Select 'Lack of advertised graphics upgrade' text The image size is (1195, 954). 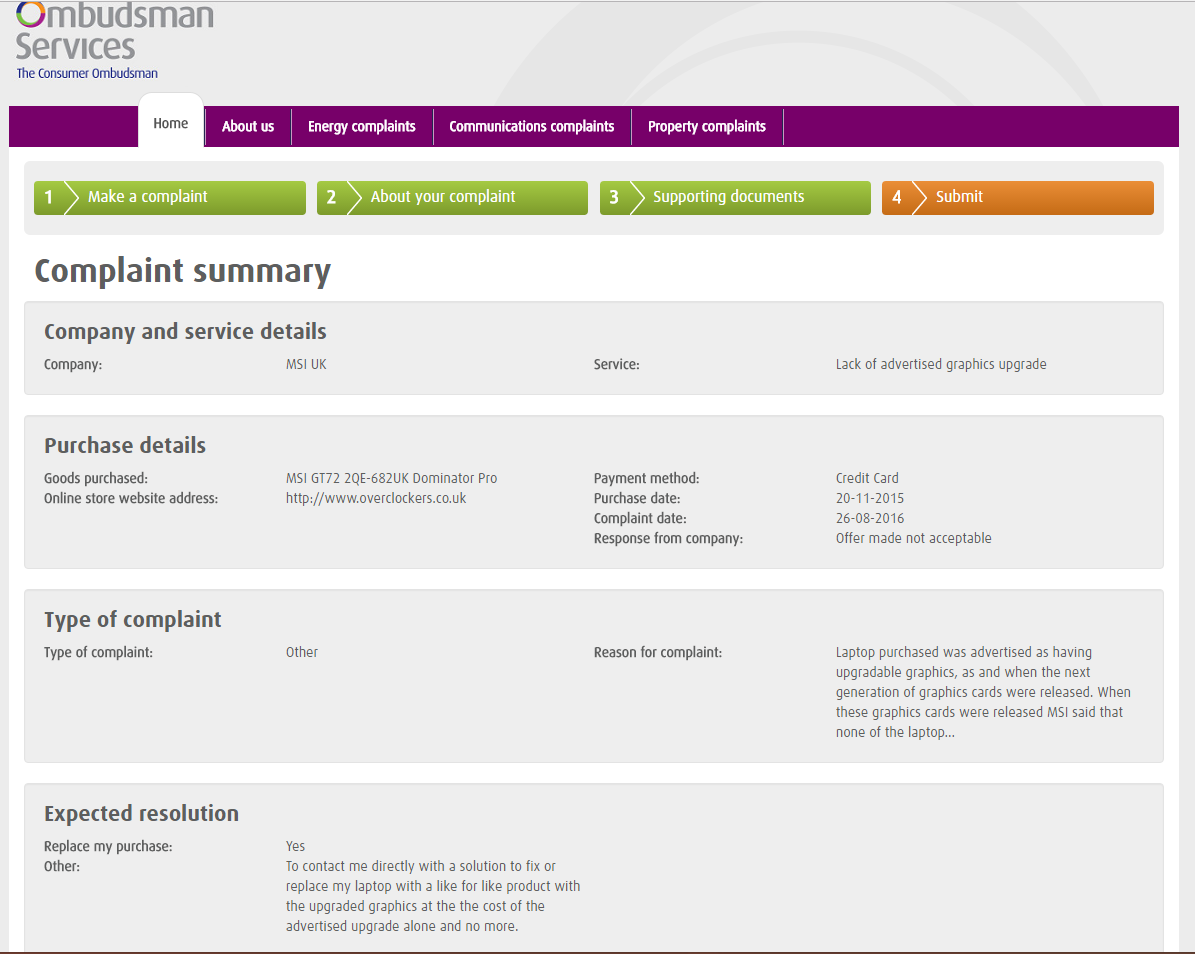940,364
